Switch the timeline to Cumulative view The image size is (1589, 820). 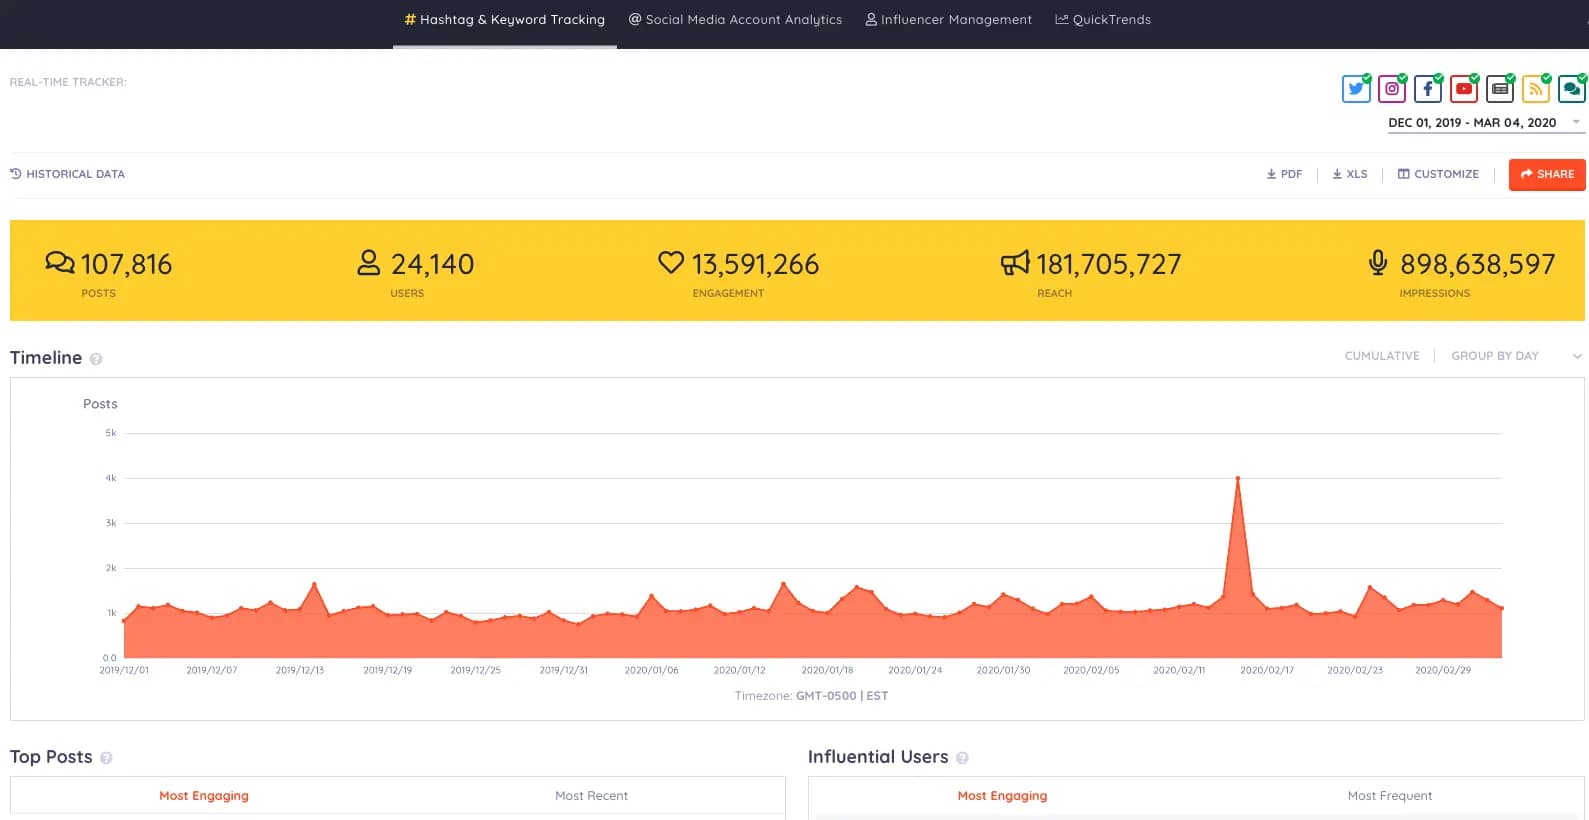pyautogui.click(x=1381, y=356)
